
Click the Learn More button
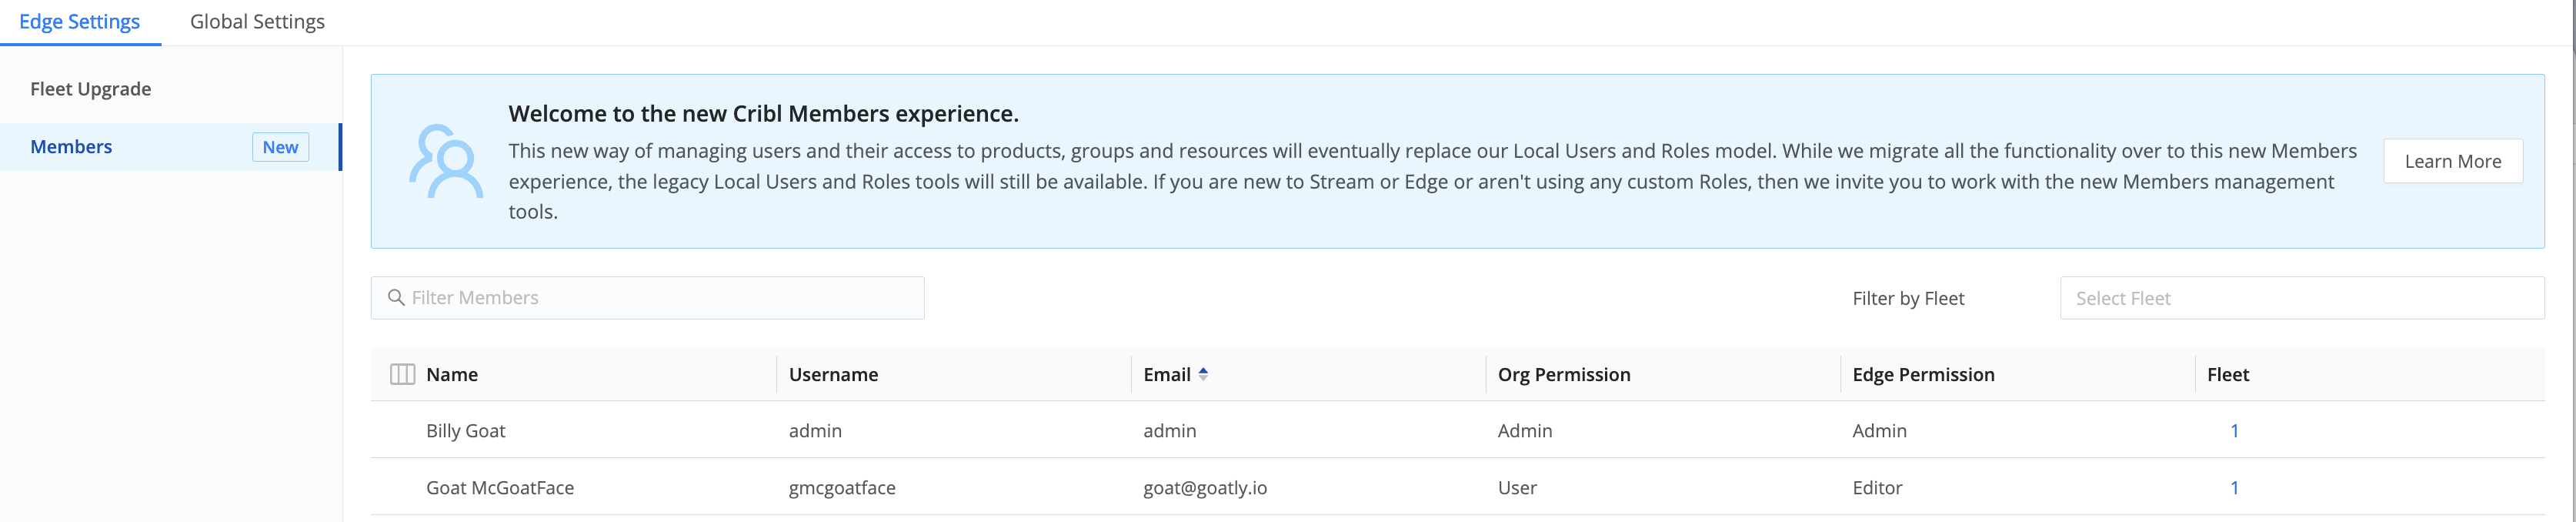coord(2453,160)
